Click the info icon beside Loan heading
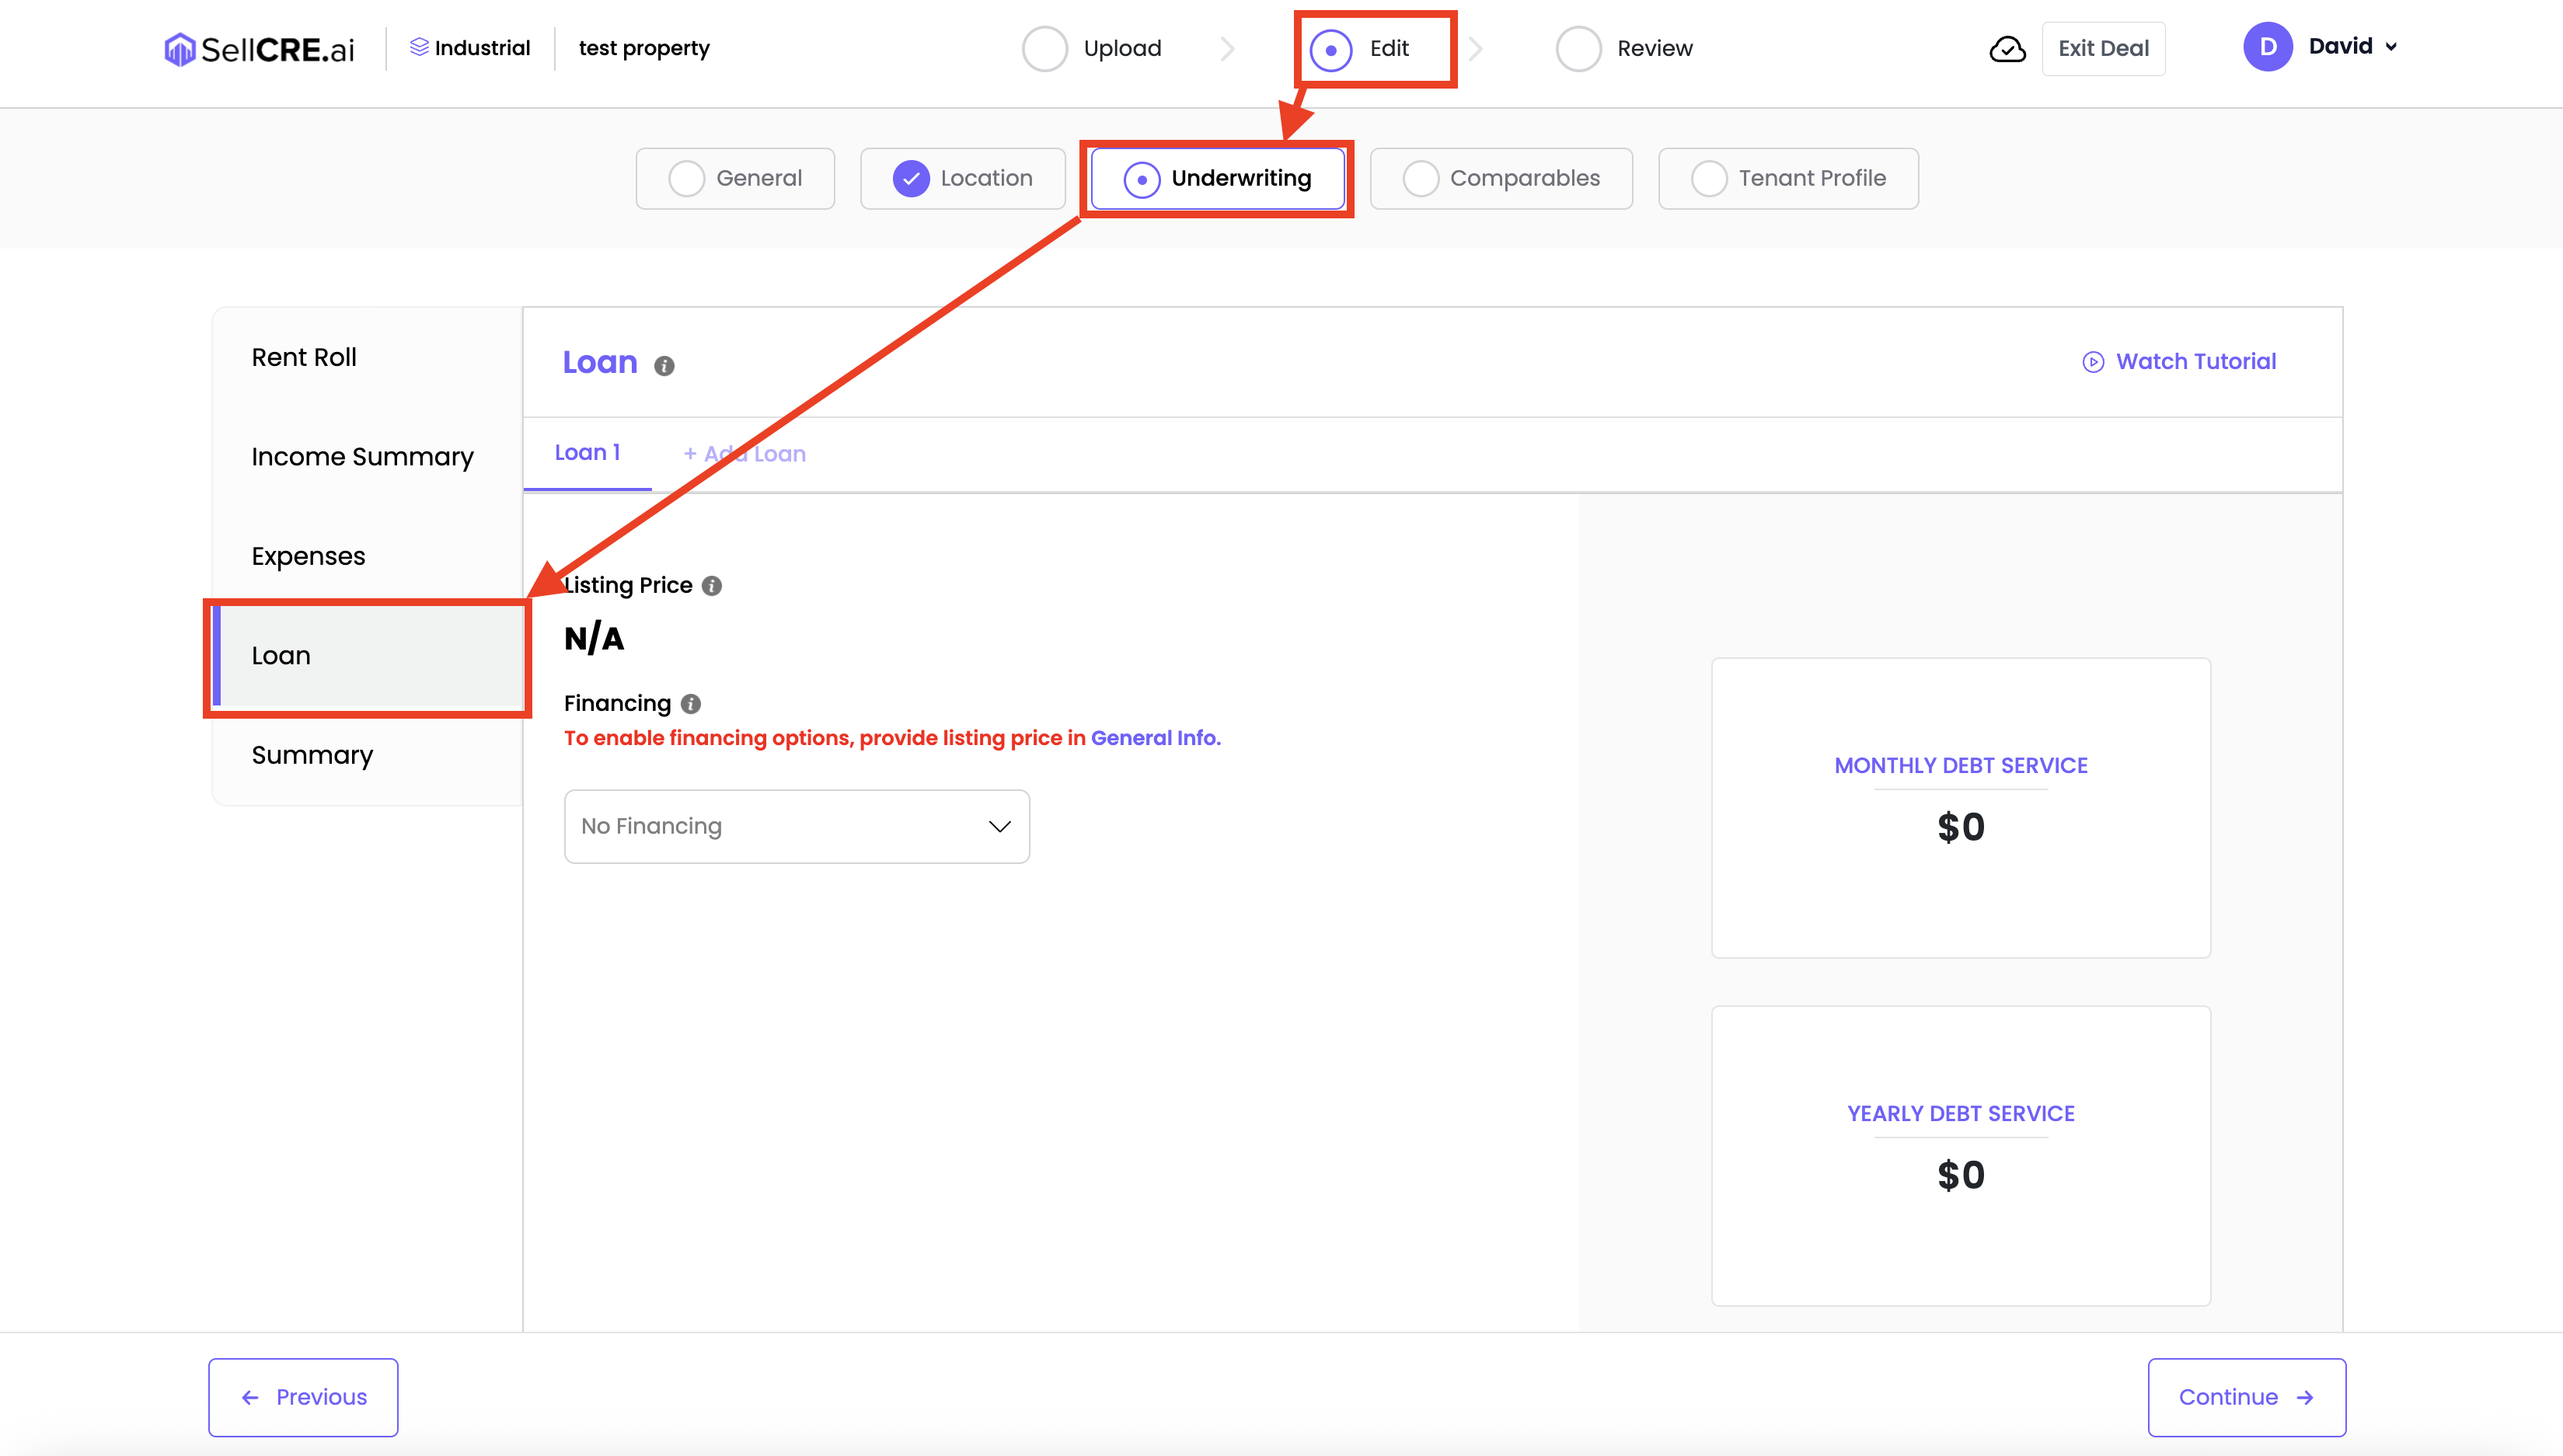The width and height of the screenshot is (2563, 1456). [x=664, y=366]
